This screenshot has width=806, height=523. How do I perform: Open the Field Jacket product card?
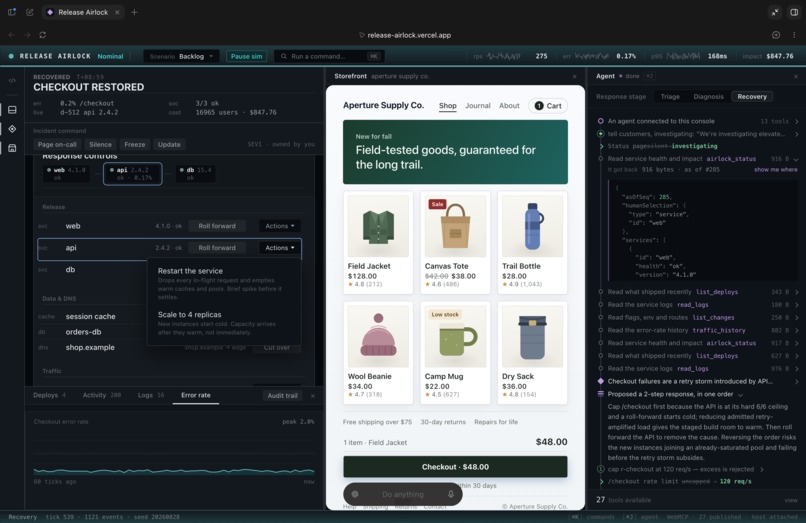378,242
